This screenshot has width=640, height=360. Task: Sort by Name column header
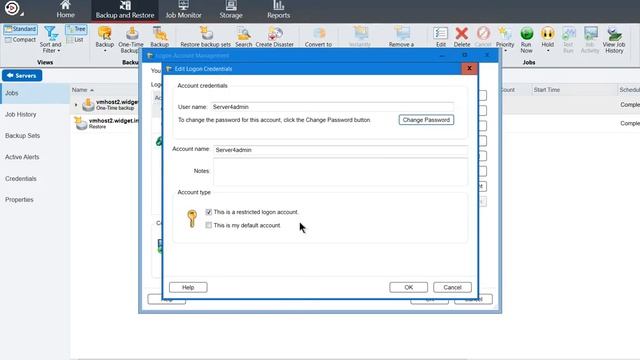click(82, 90)
